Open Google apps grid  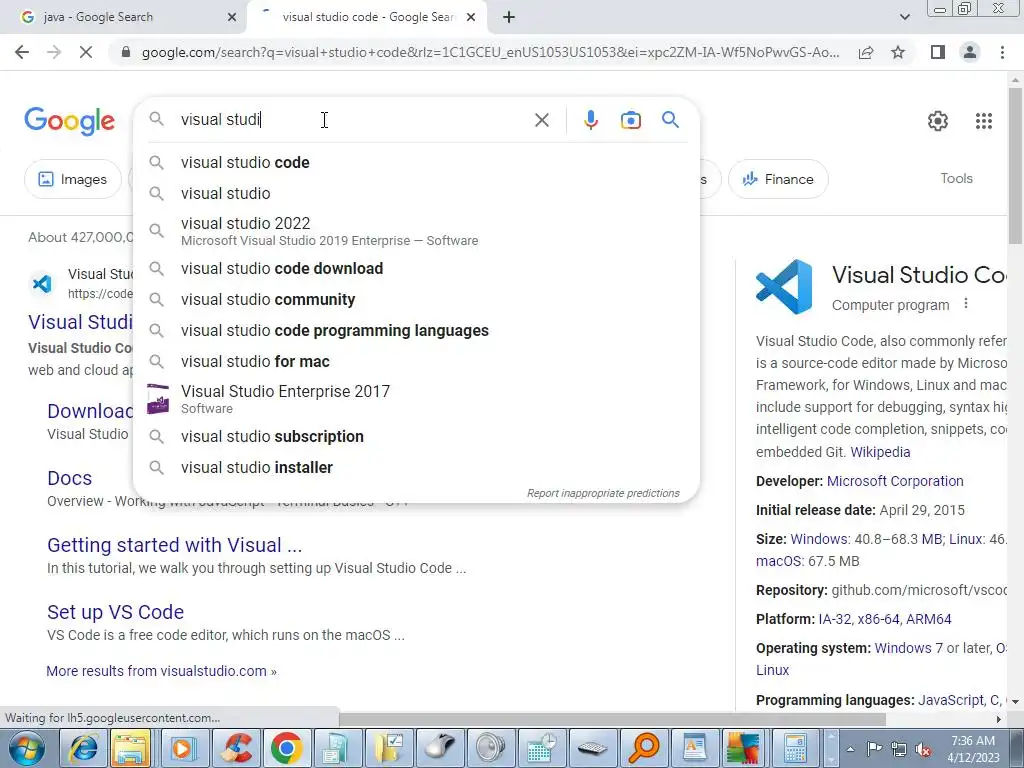point(984,121)
